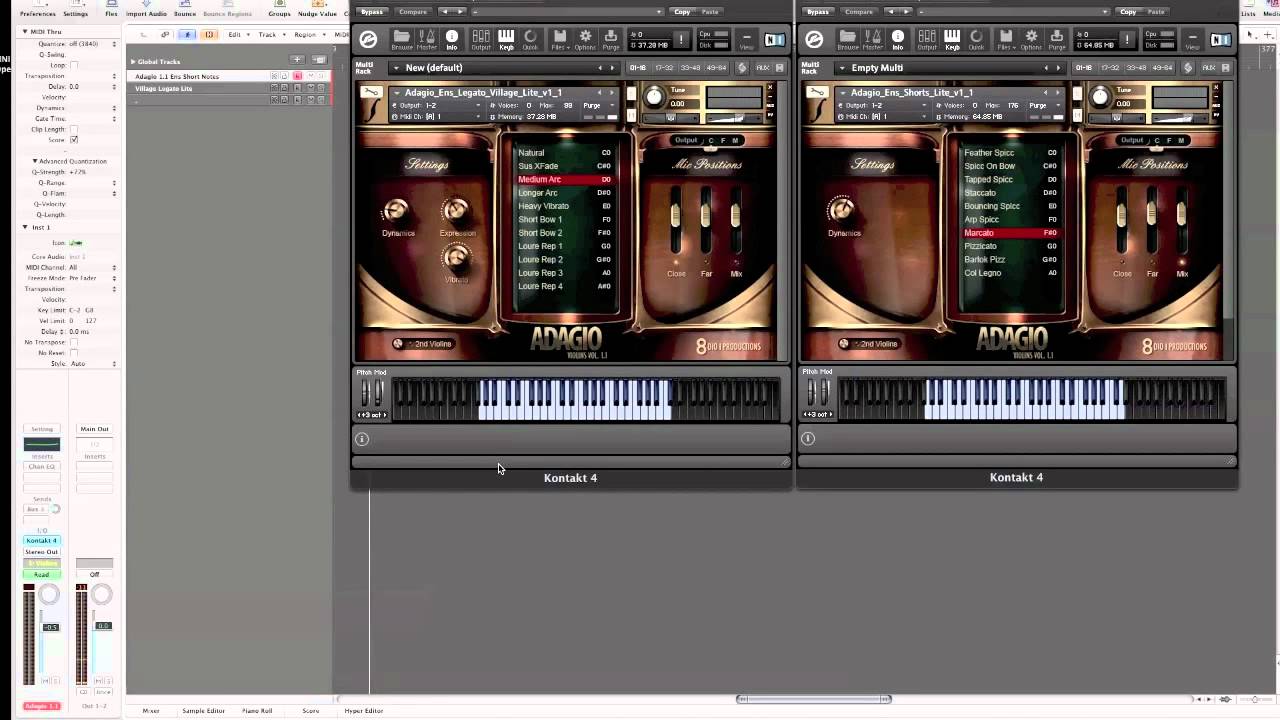Switch to Sample Editor tab

[203, 711]
